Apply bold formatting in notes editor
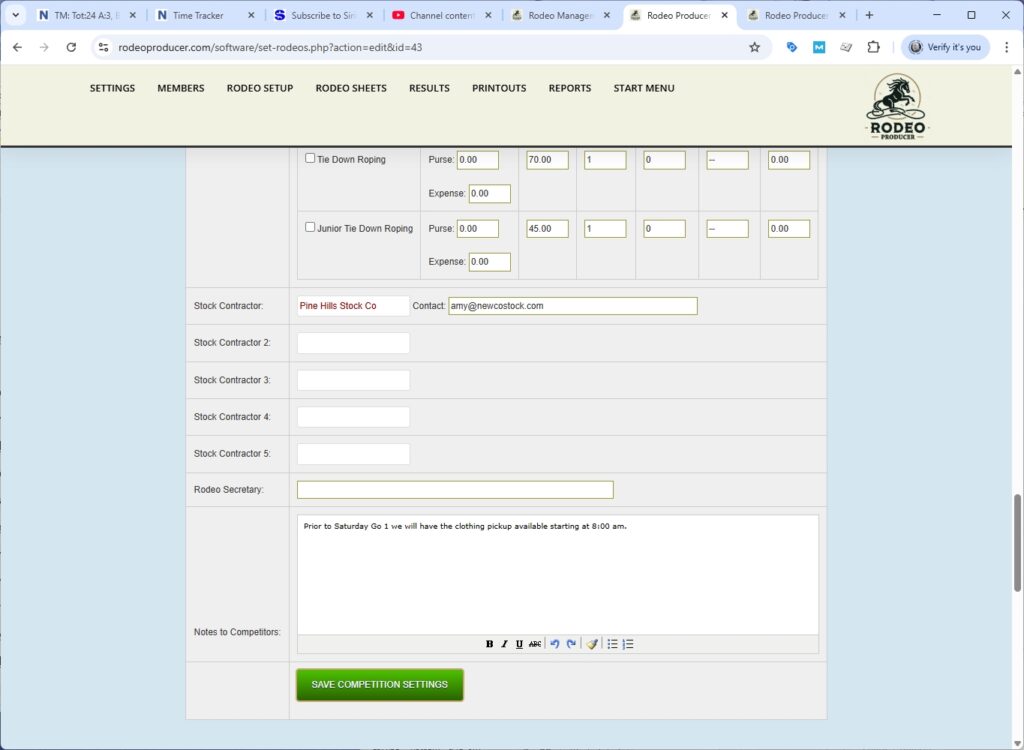The width and height of the screenshot is (1024, 750). [x=489, y=644]
